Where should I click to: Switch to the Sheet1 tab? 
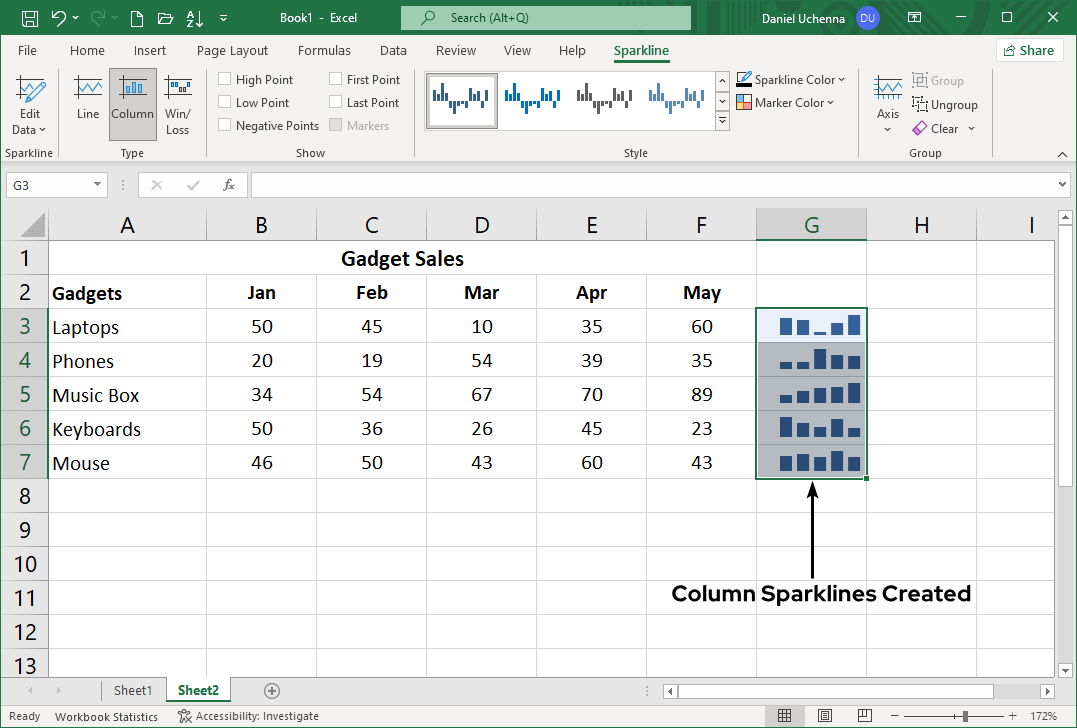tap(133, 690)
